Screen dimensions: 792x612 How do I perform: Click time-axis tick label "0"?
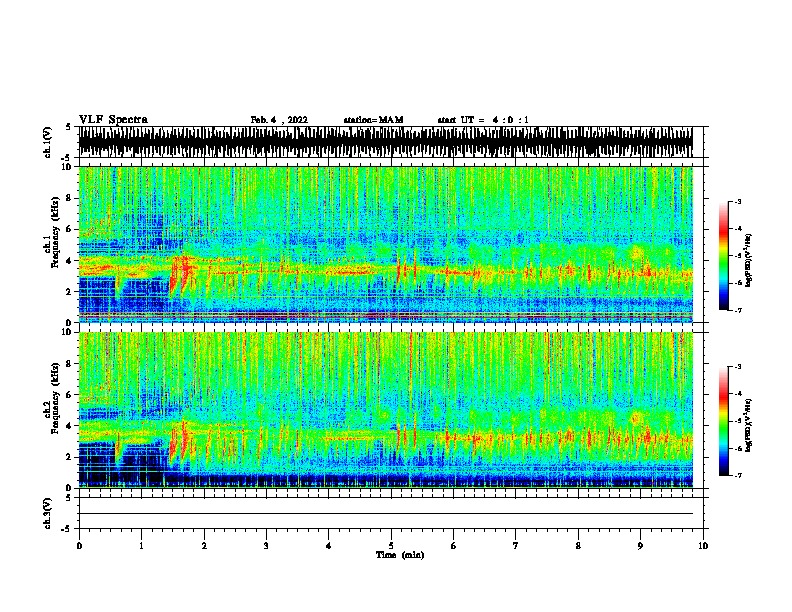pos(79,546)
